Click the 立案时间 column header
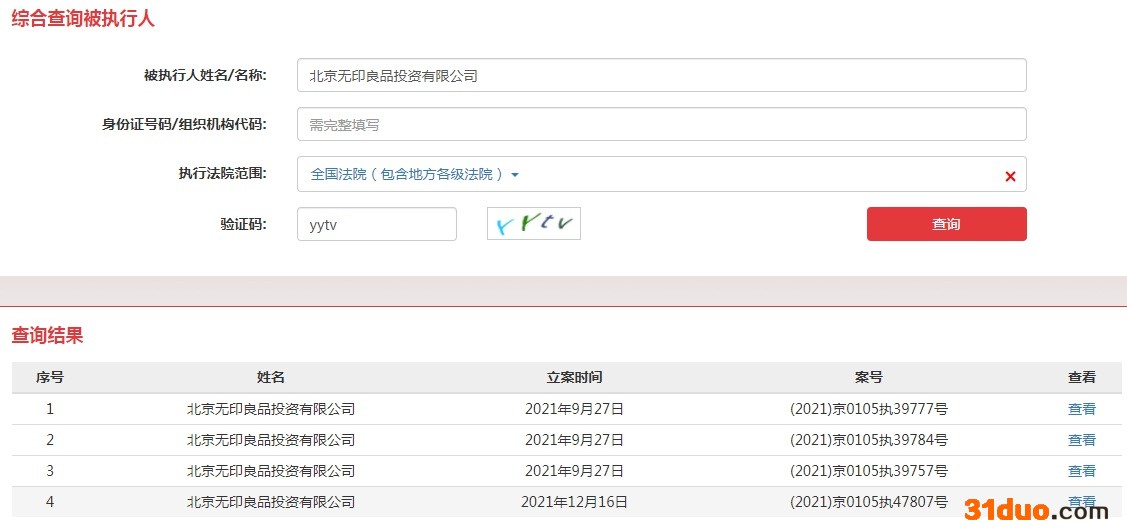This screenshot has height=532, width=1127. tap(574, 377)
